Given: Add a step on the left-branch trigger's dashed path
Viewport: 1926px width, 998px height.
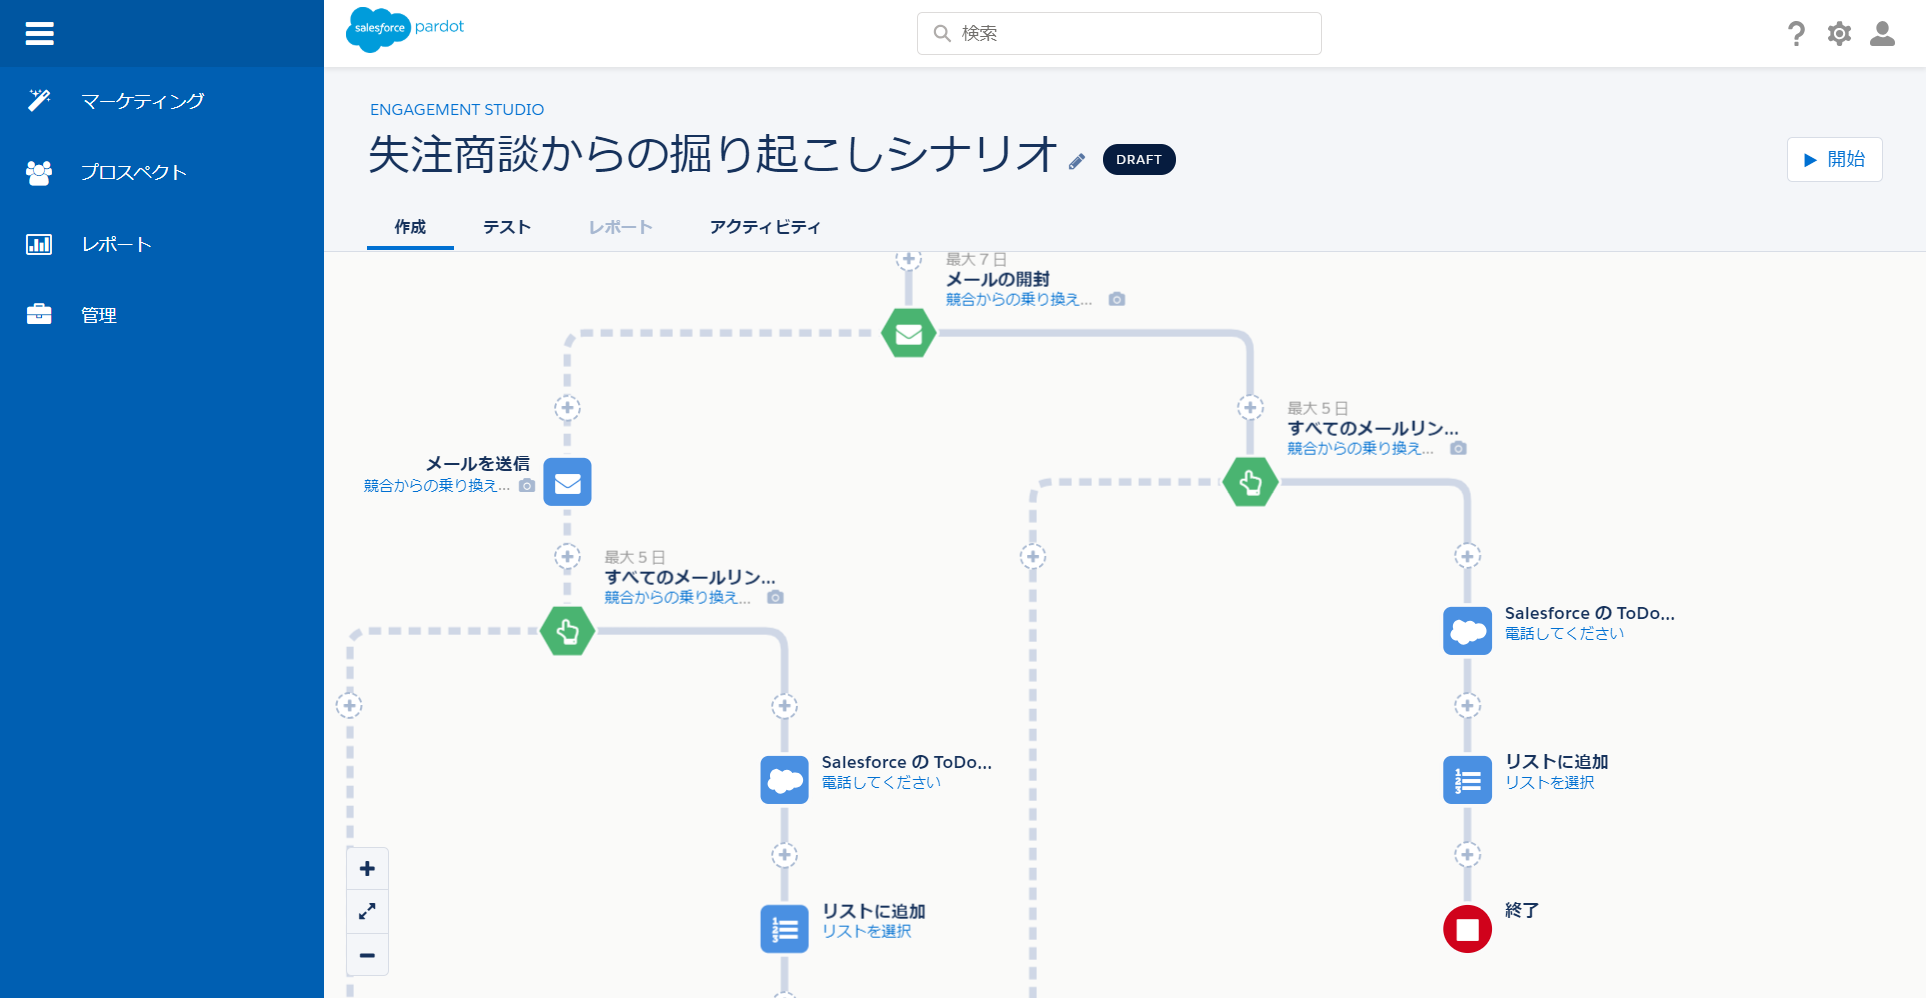Looking at the screenshot, I should click(x=349, y=705).
